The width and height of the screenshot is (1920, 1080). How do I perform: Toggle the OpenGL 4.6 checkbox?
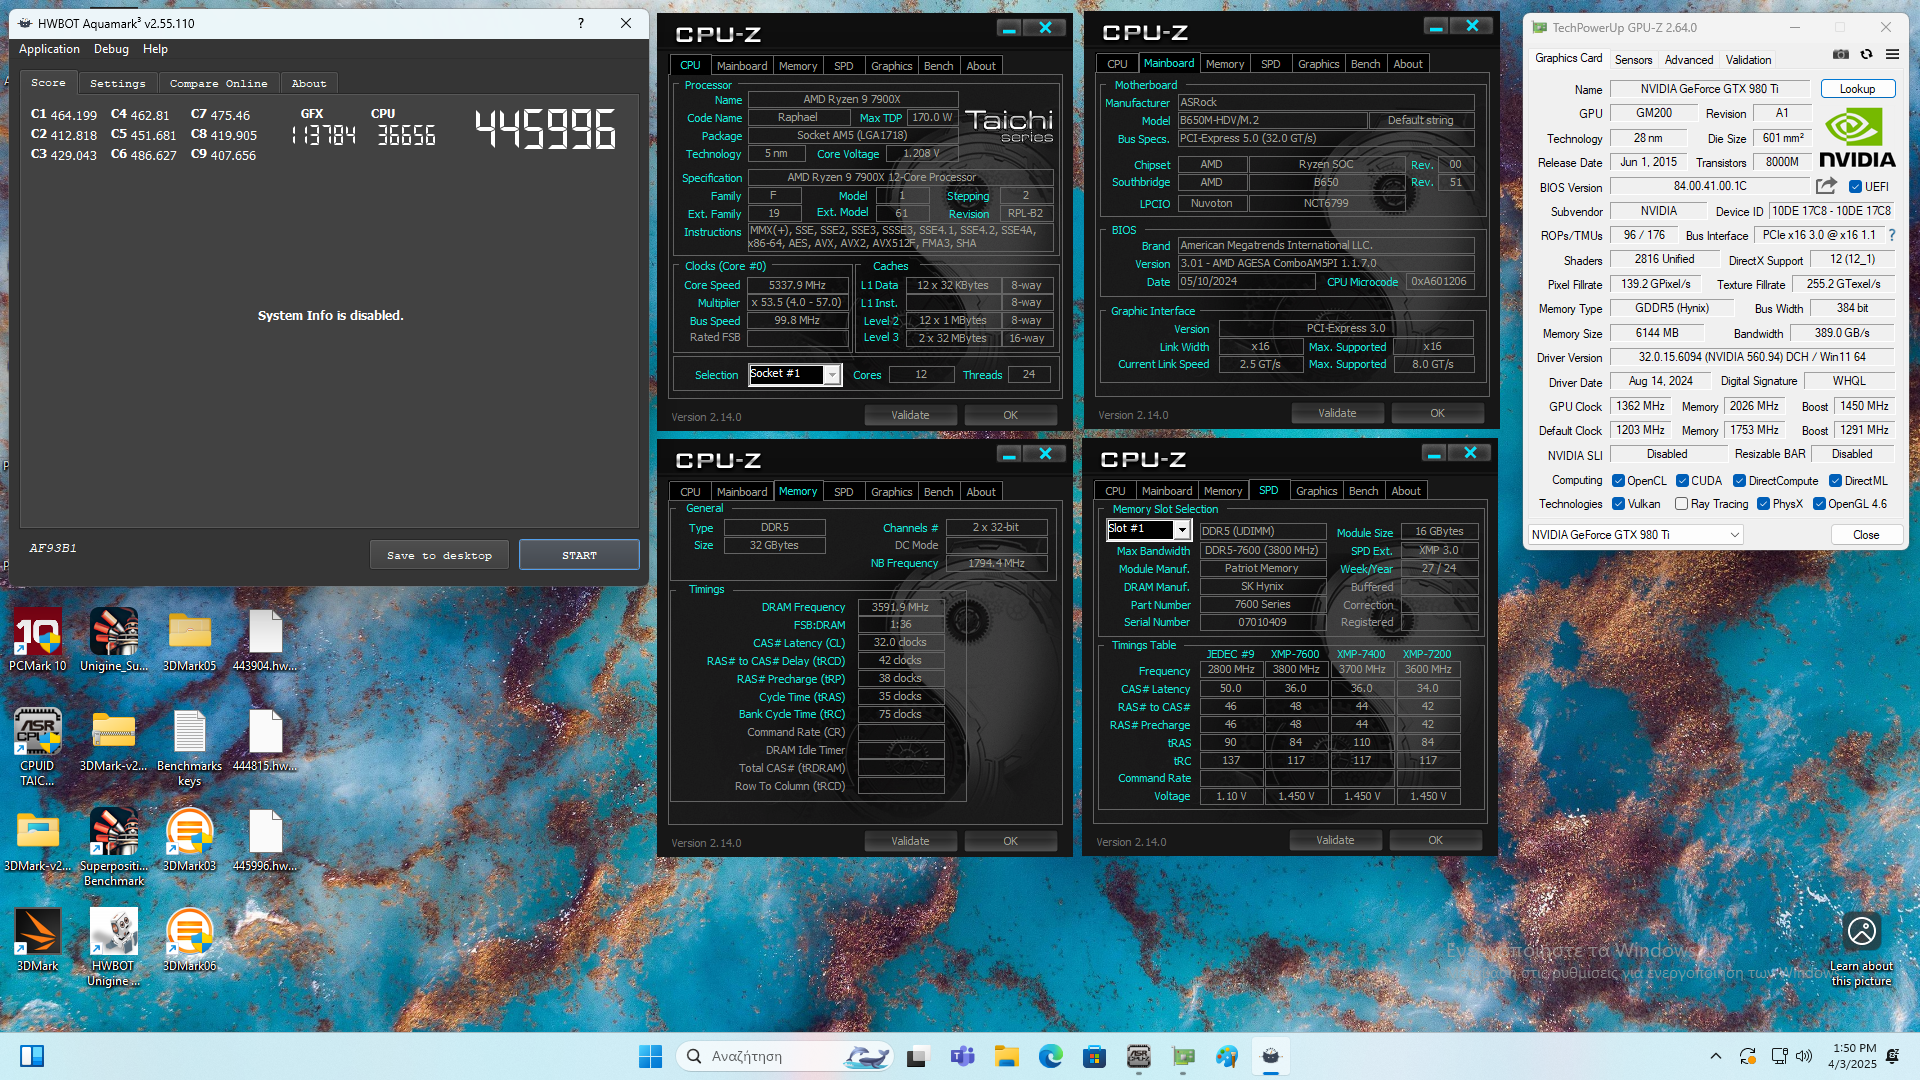click(1820, 504)
